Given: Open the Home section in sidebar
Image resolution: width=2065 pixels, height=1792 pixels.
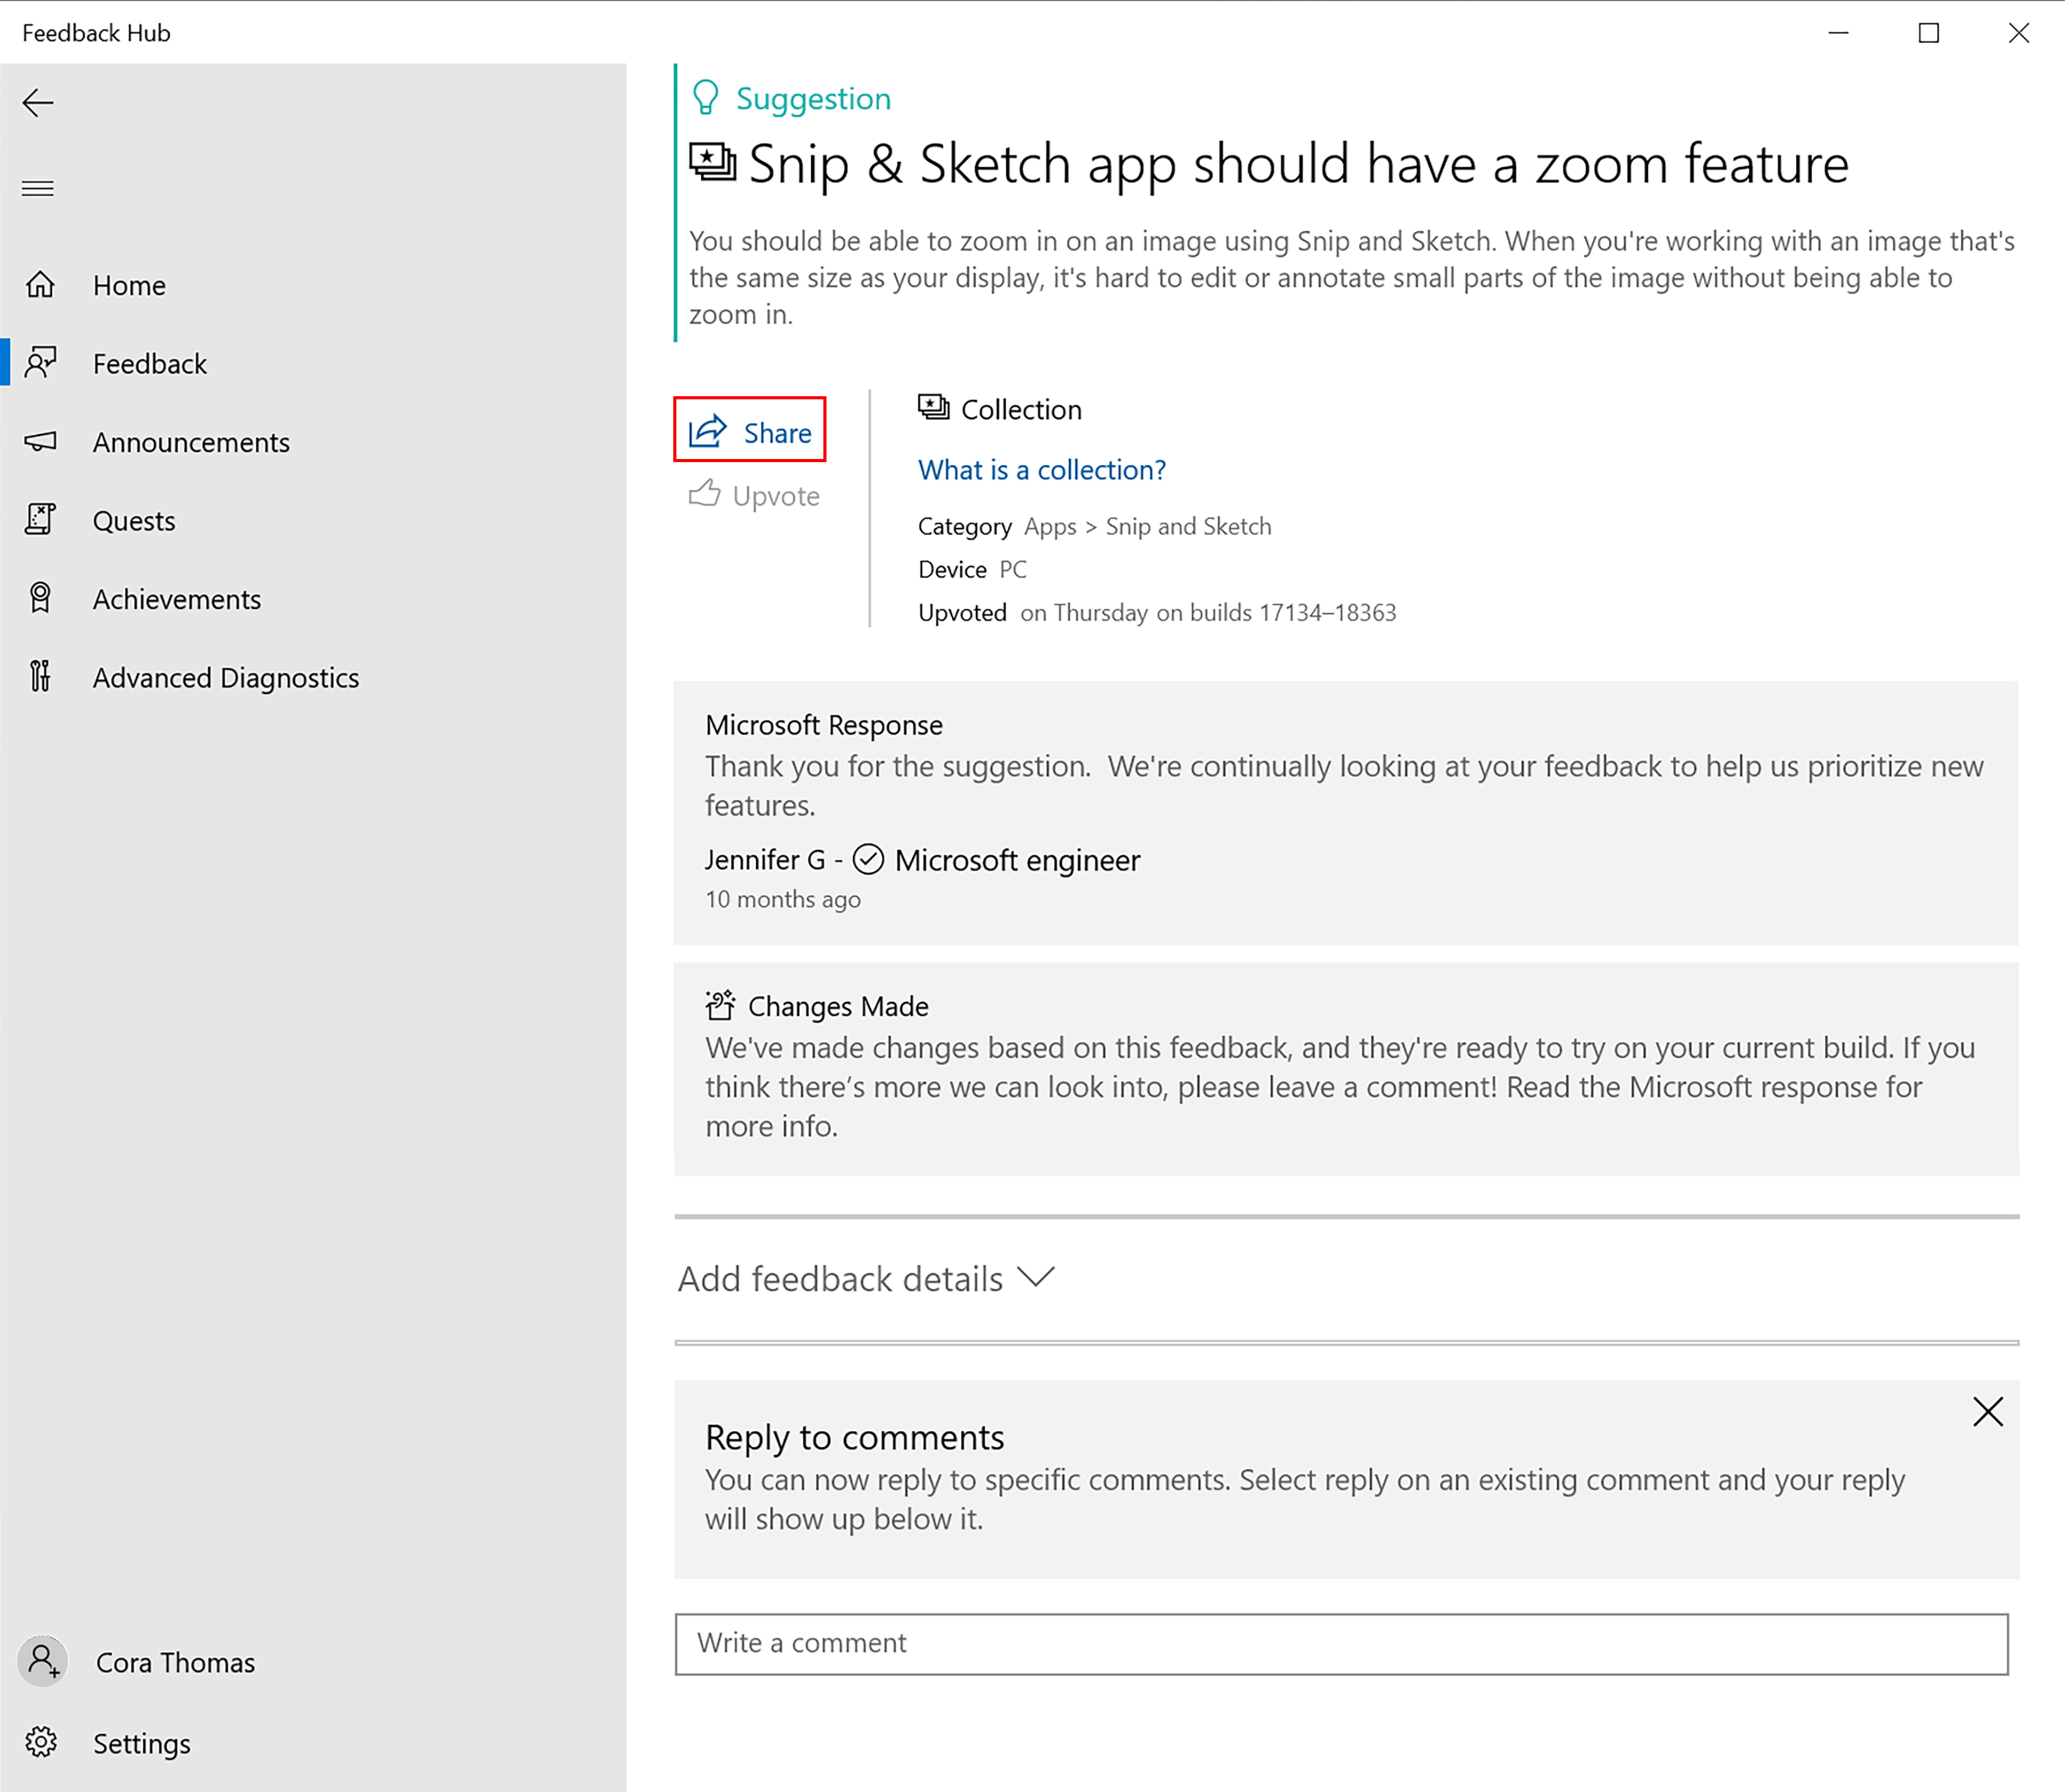Looking at the screenshot, I should pos(132,284).
